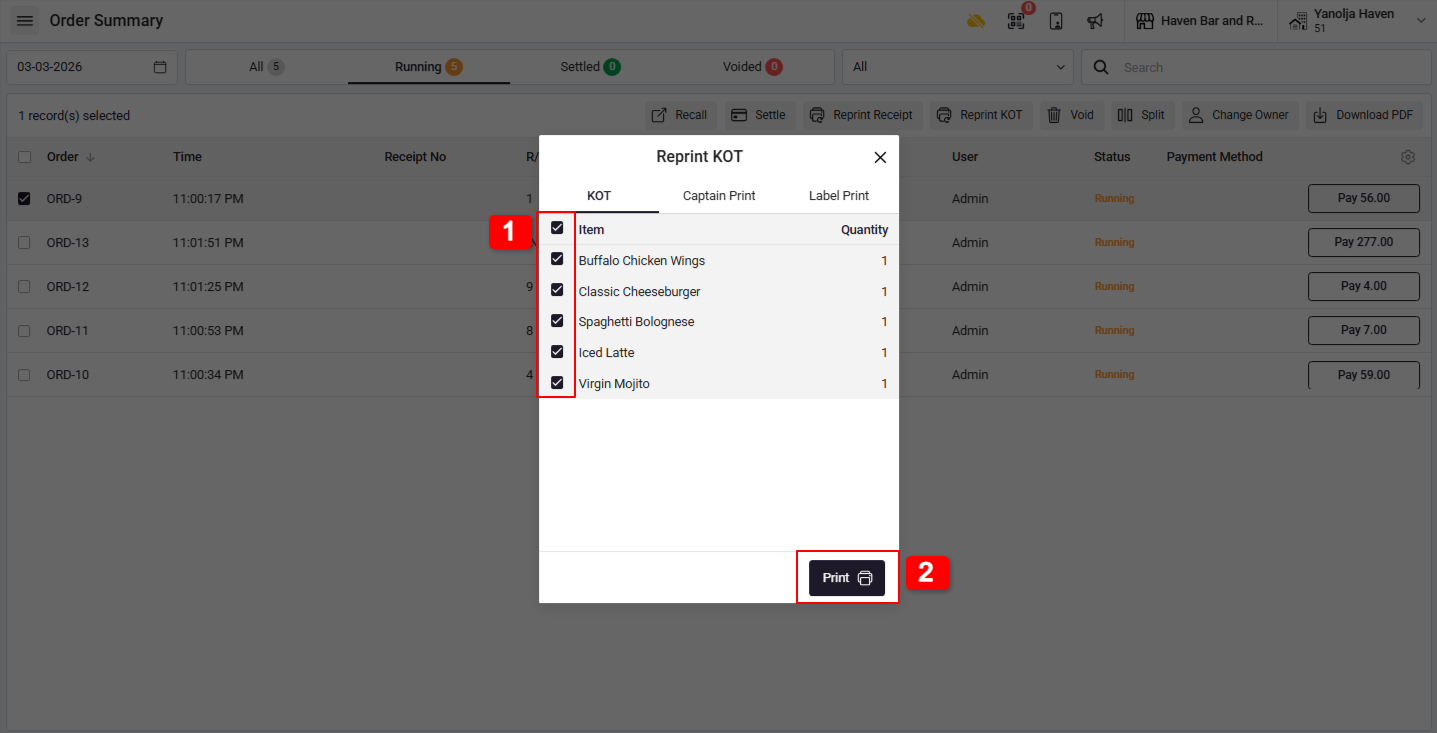Click the Void toolbar button
1437x733 pixels.
1071,115
